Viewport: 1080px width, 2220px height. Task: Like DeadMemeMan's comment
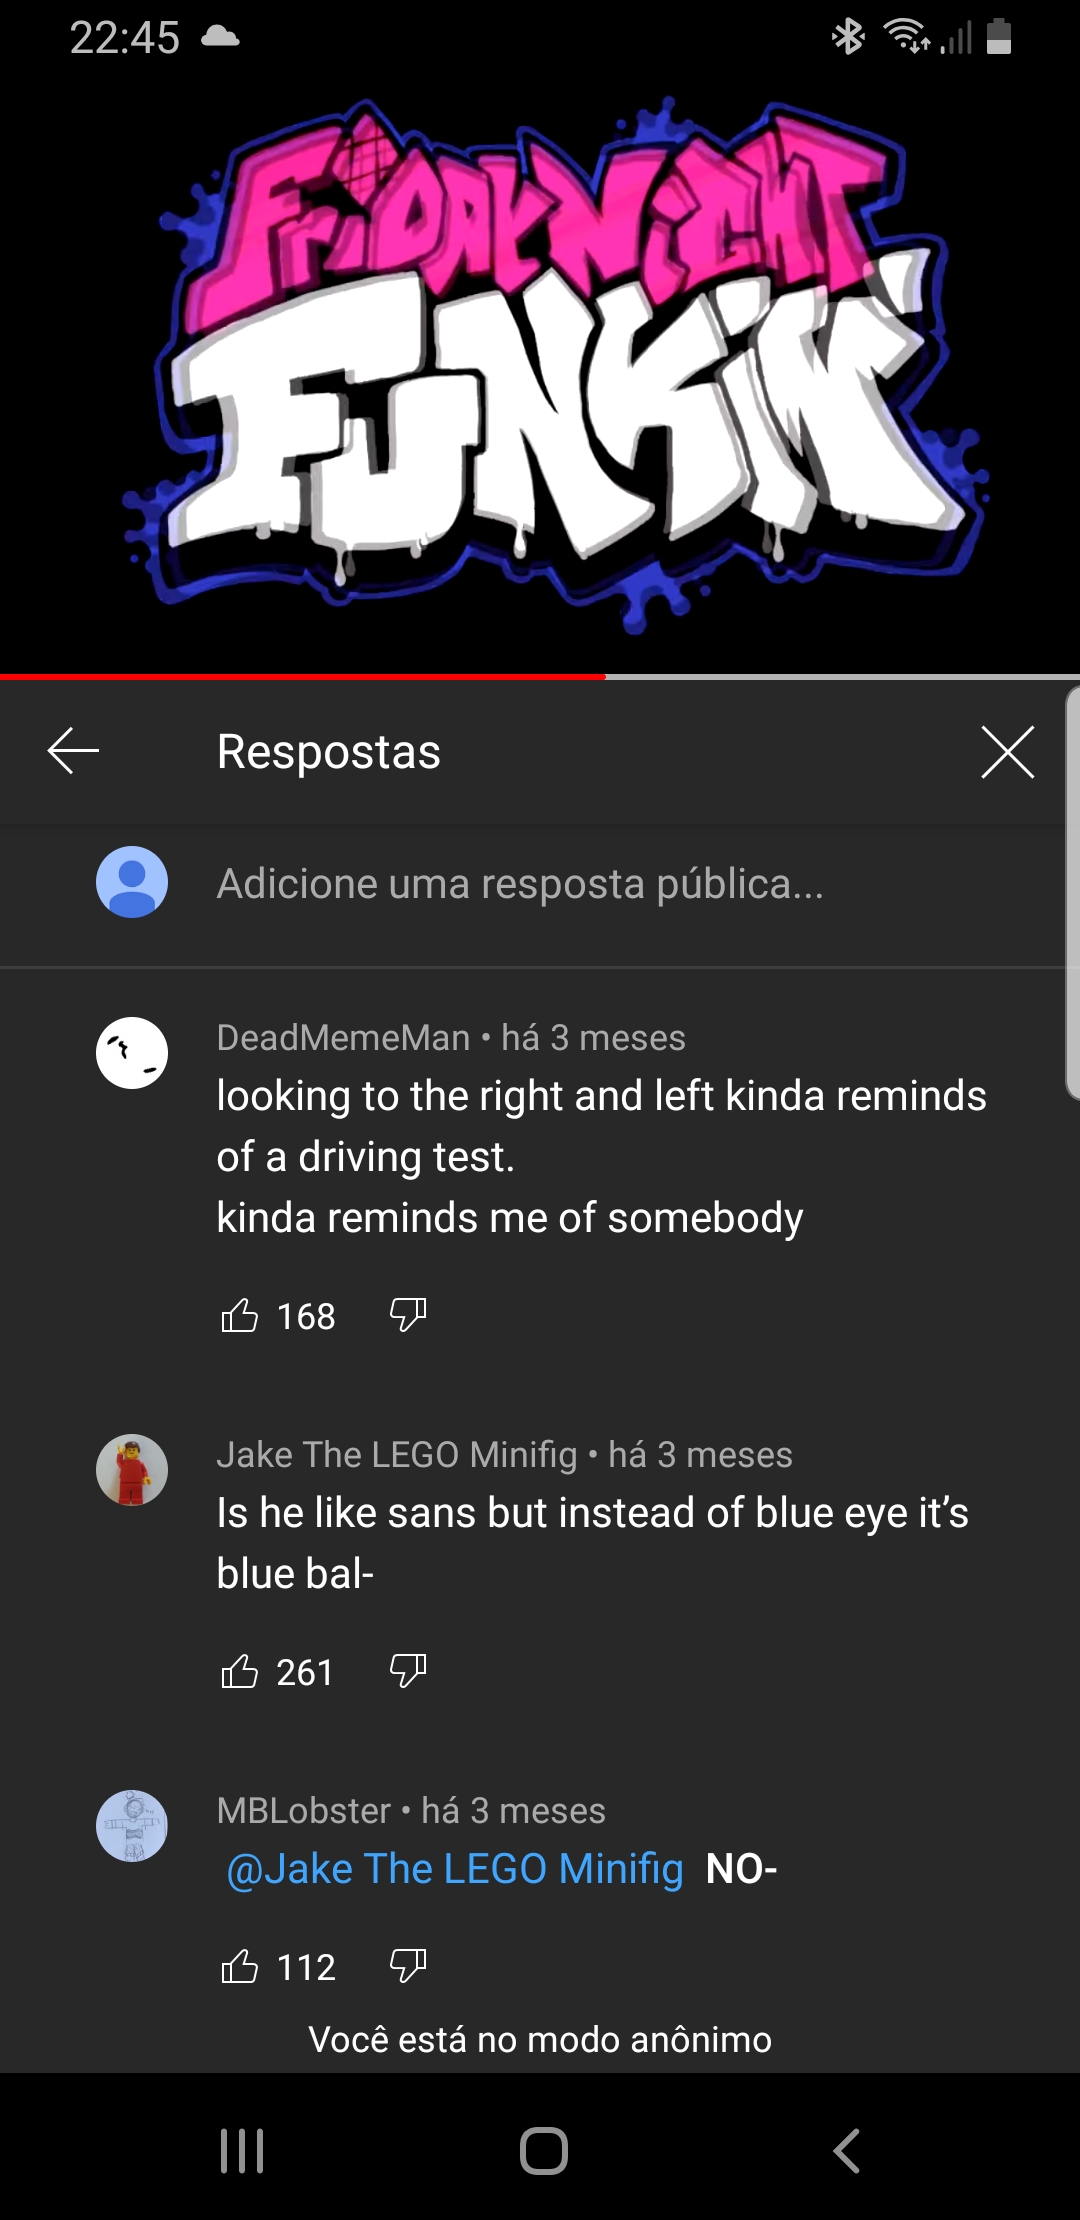(x=239, y=1315)
